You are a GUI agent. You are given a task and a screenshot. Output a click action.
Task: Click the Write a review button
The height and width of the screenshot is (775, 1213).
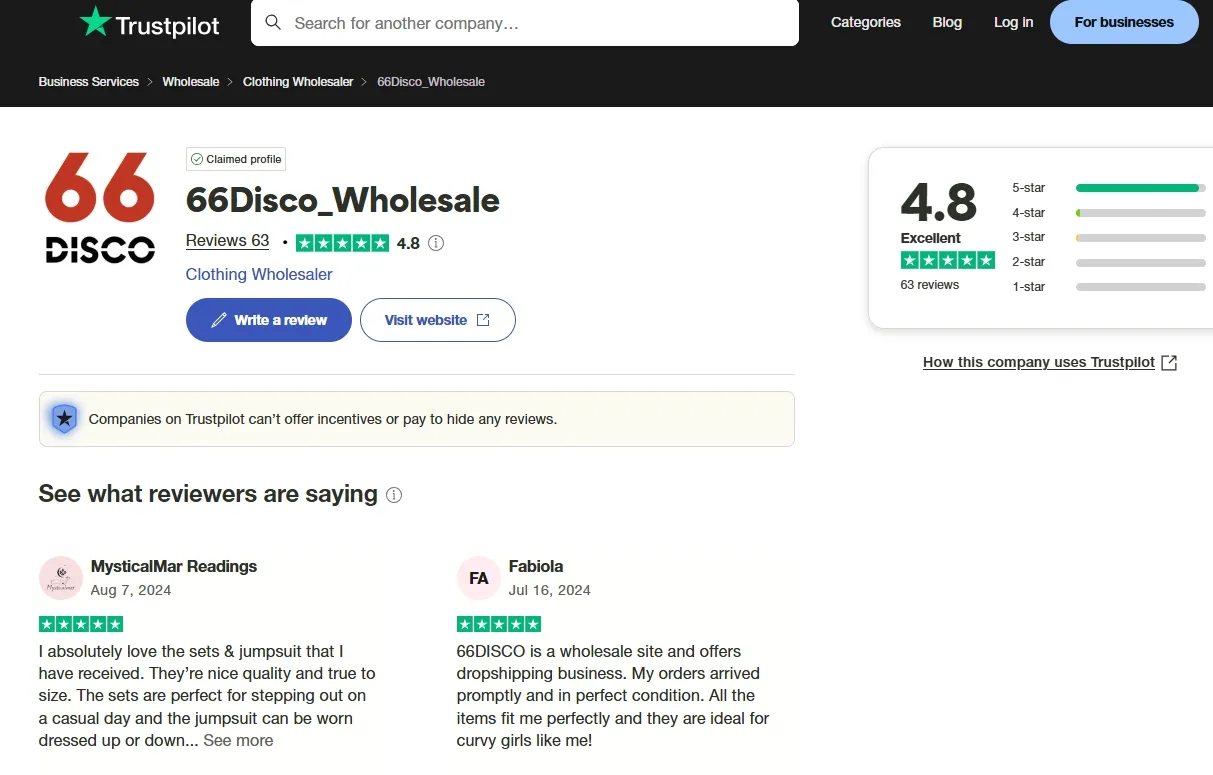pos(268,319)
